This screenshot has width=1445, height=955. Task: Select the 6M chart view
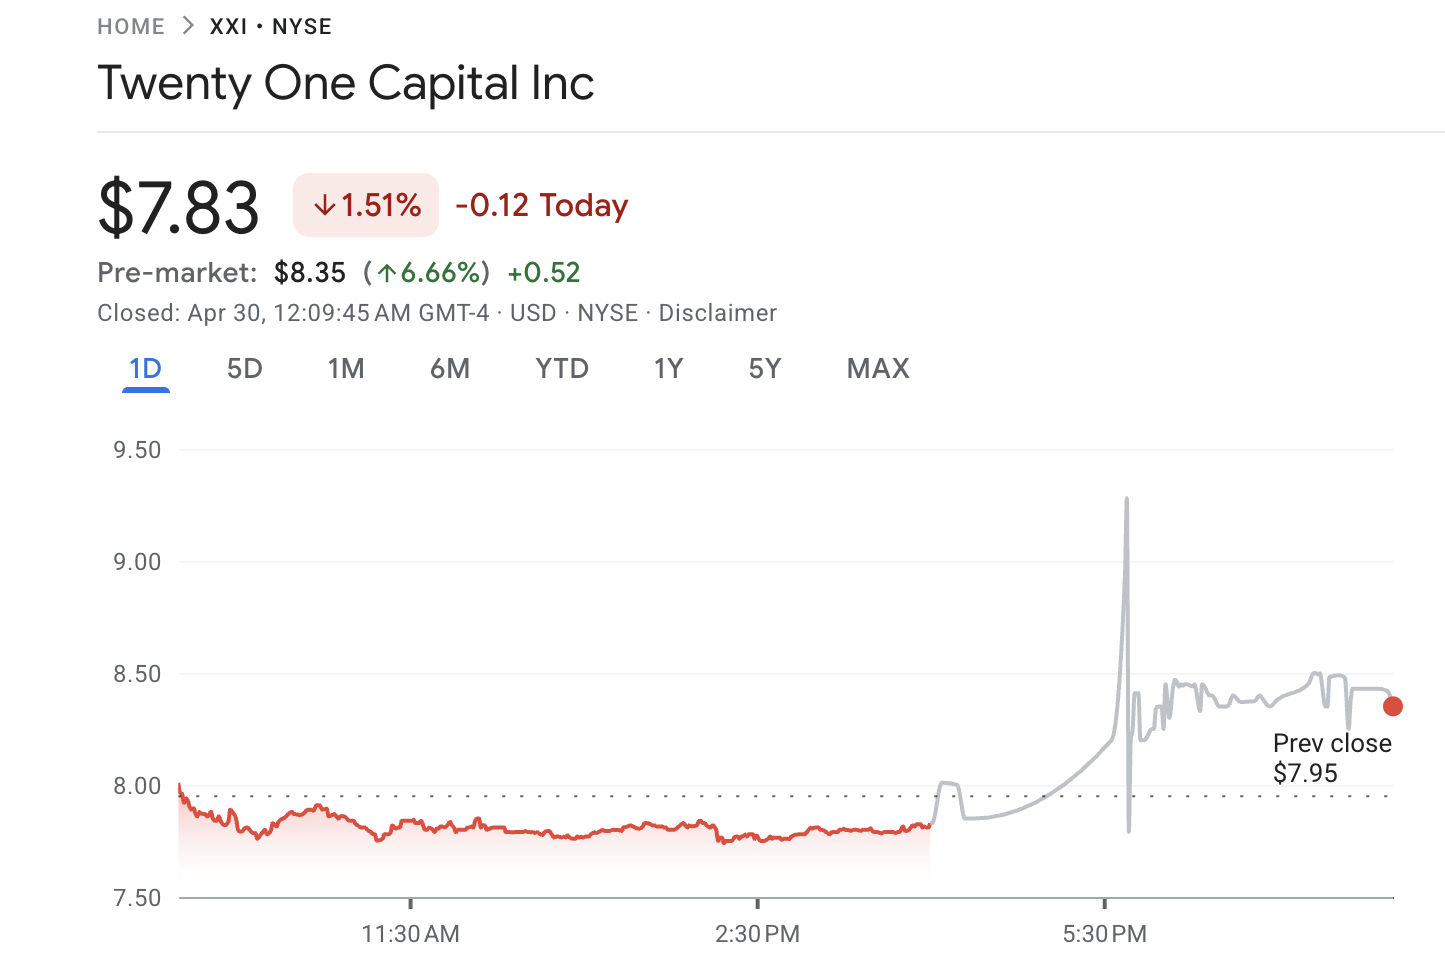(x=450, y=368)
